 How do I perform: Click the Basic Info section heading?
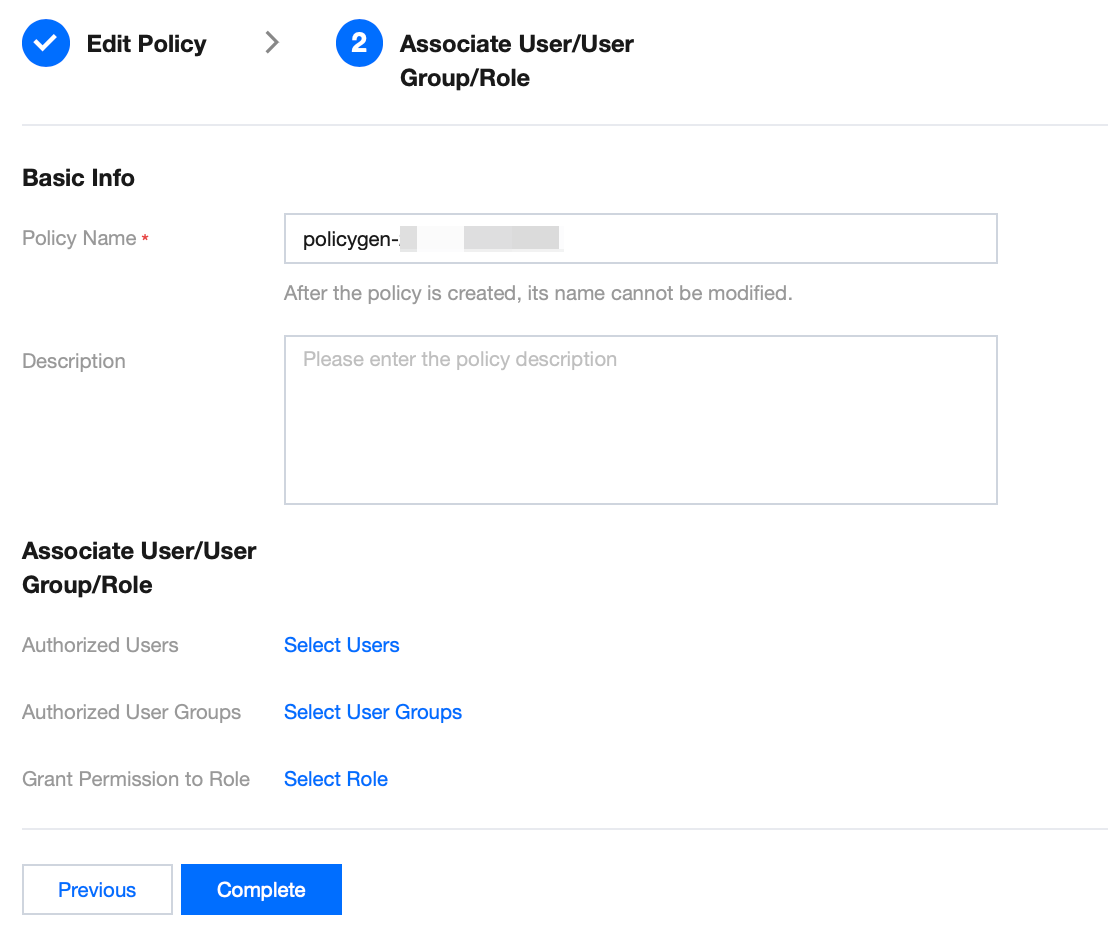[x=78, y=178]
